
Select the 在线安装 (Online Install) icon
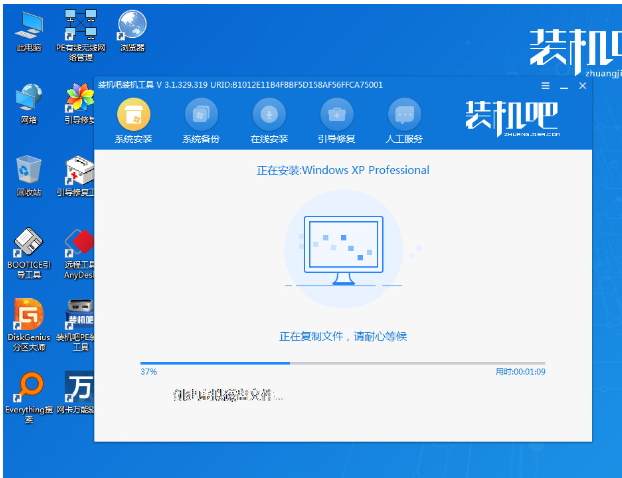pos(269,121)
